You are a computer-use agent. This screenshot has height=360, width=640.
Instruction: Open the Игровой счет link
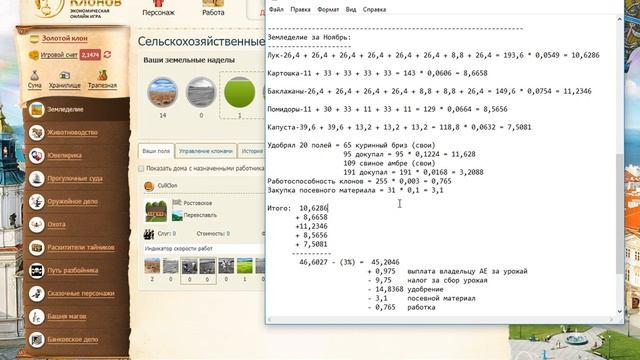[59, 55]
